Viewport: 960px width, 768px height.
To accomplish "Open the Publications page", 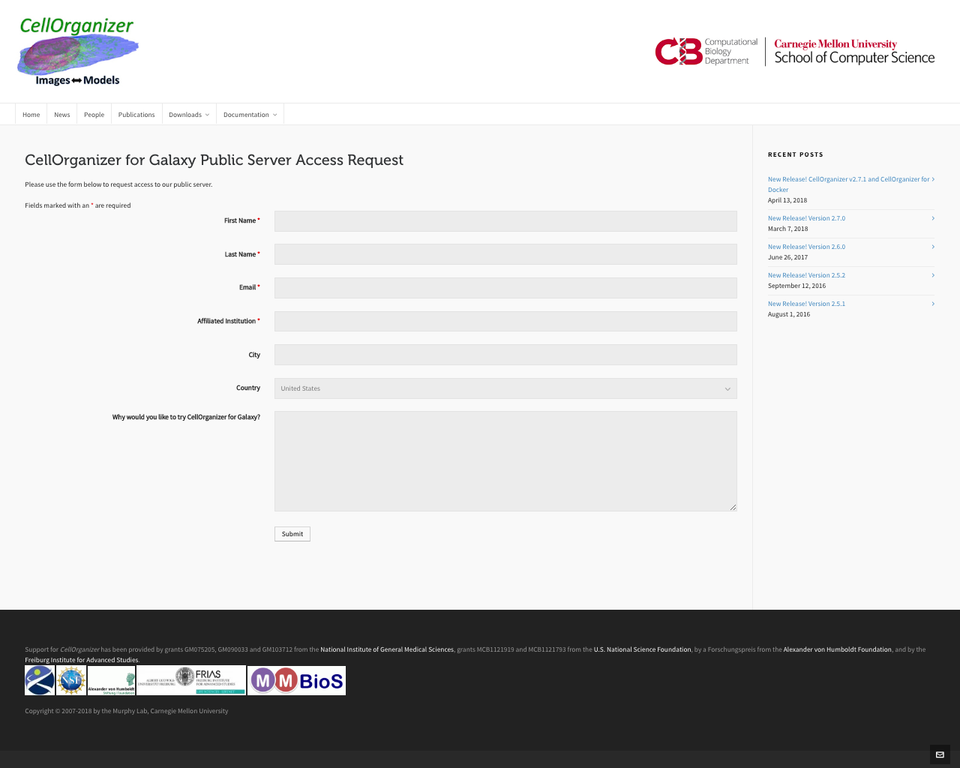I will (137, 115).
